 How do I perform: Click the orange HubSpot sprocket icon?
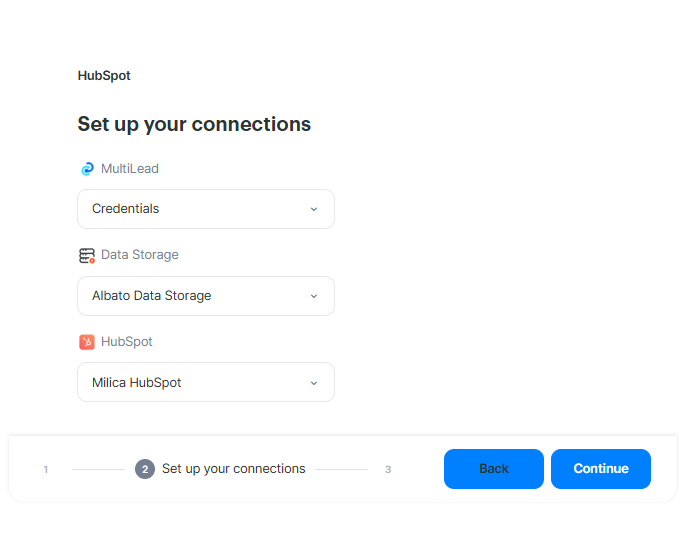[x=87, y=342]
